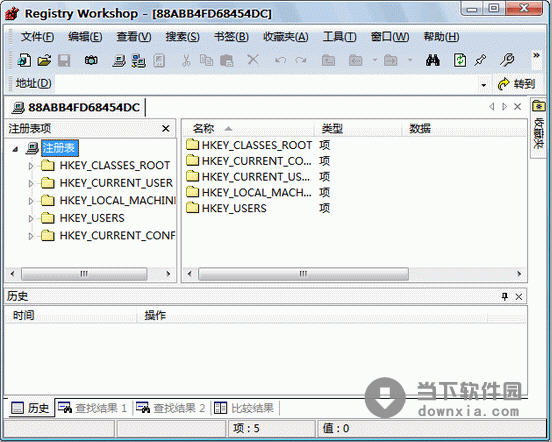Go to next document tab arrow
The image size is (552, 442).
[504, 106]
